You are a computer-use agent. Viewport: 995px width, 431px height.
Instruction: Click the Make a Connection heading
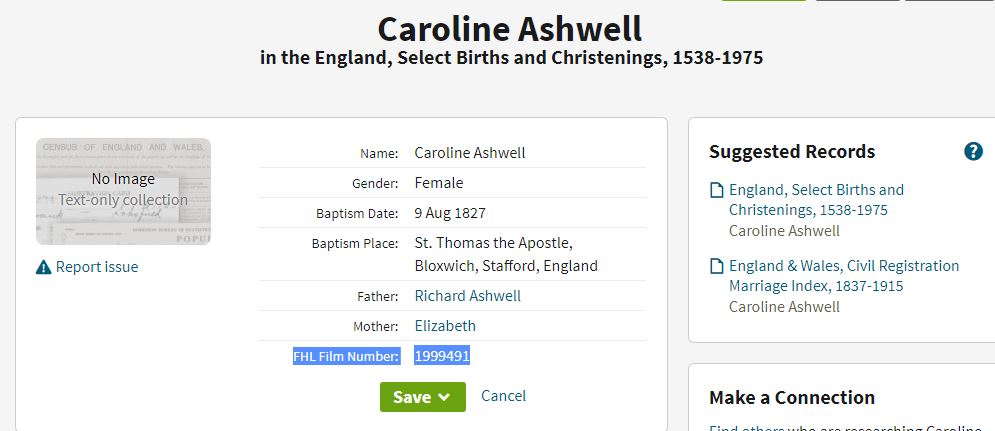[x=792, y=397]
